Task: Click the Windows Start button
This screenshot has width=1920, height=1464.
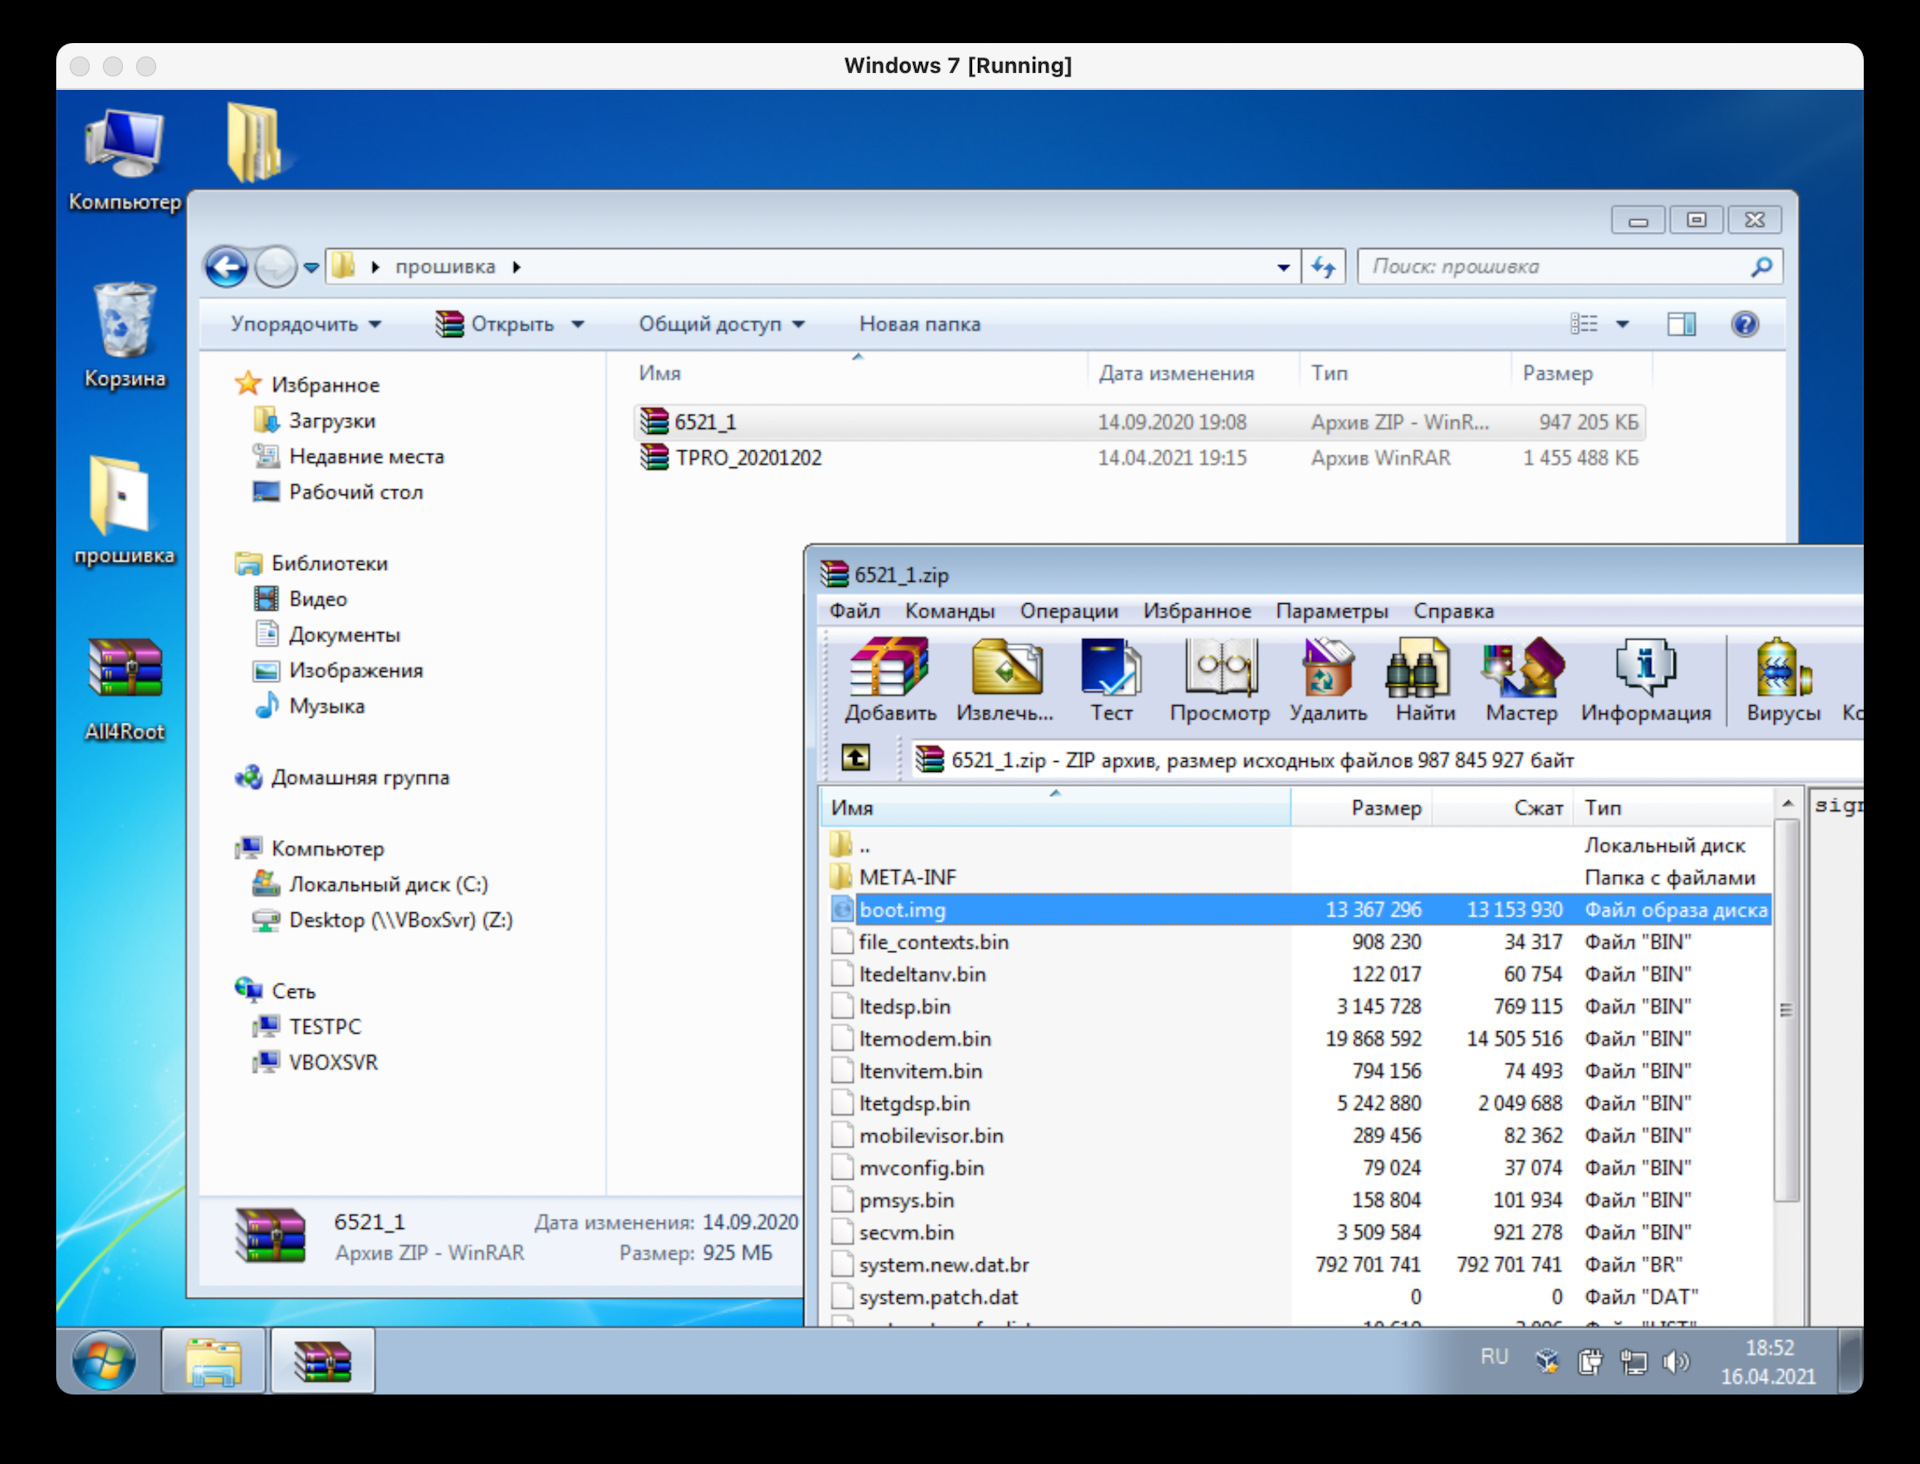Action: coord(104,1361)
